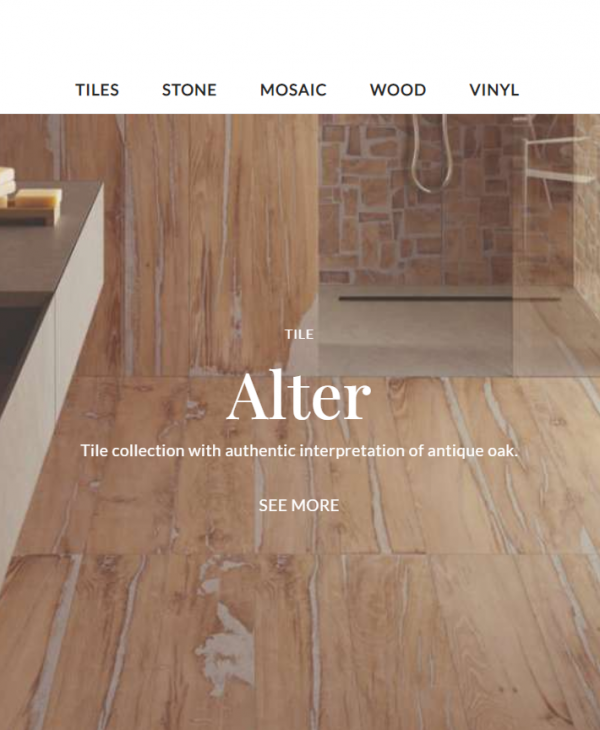Click the antique oak description text
This screenshot has height=730, width=600.
[x=299, y=451]
